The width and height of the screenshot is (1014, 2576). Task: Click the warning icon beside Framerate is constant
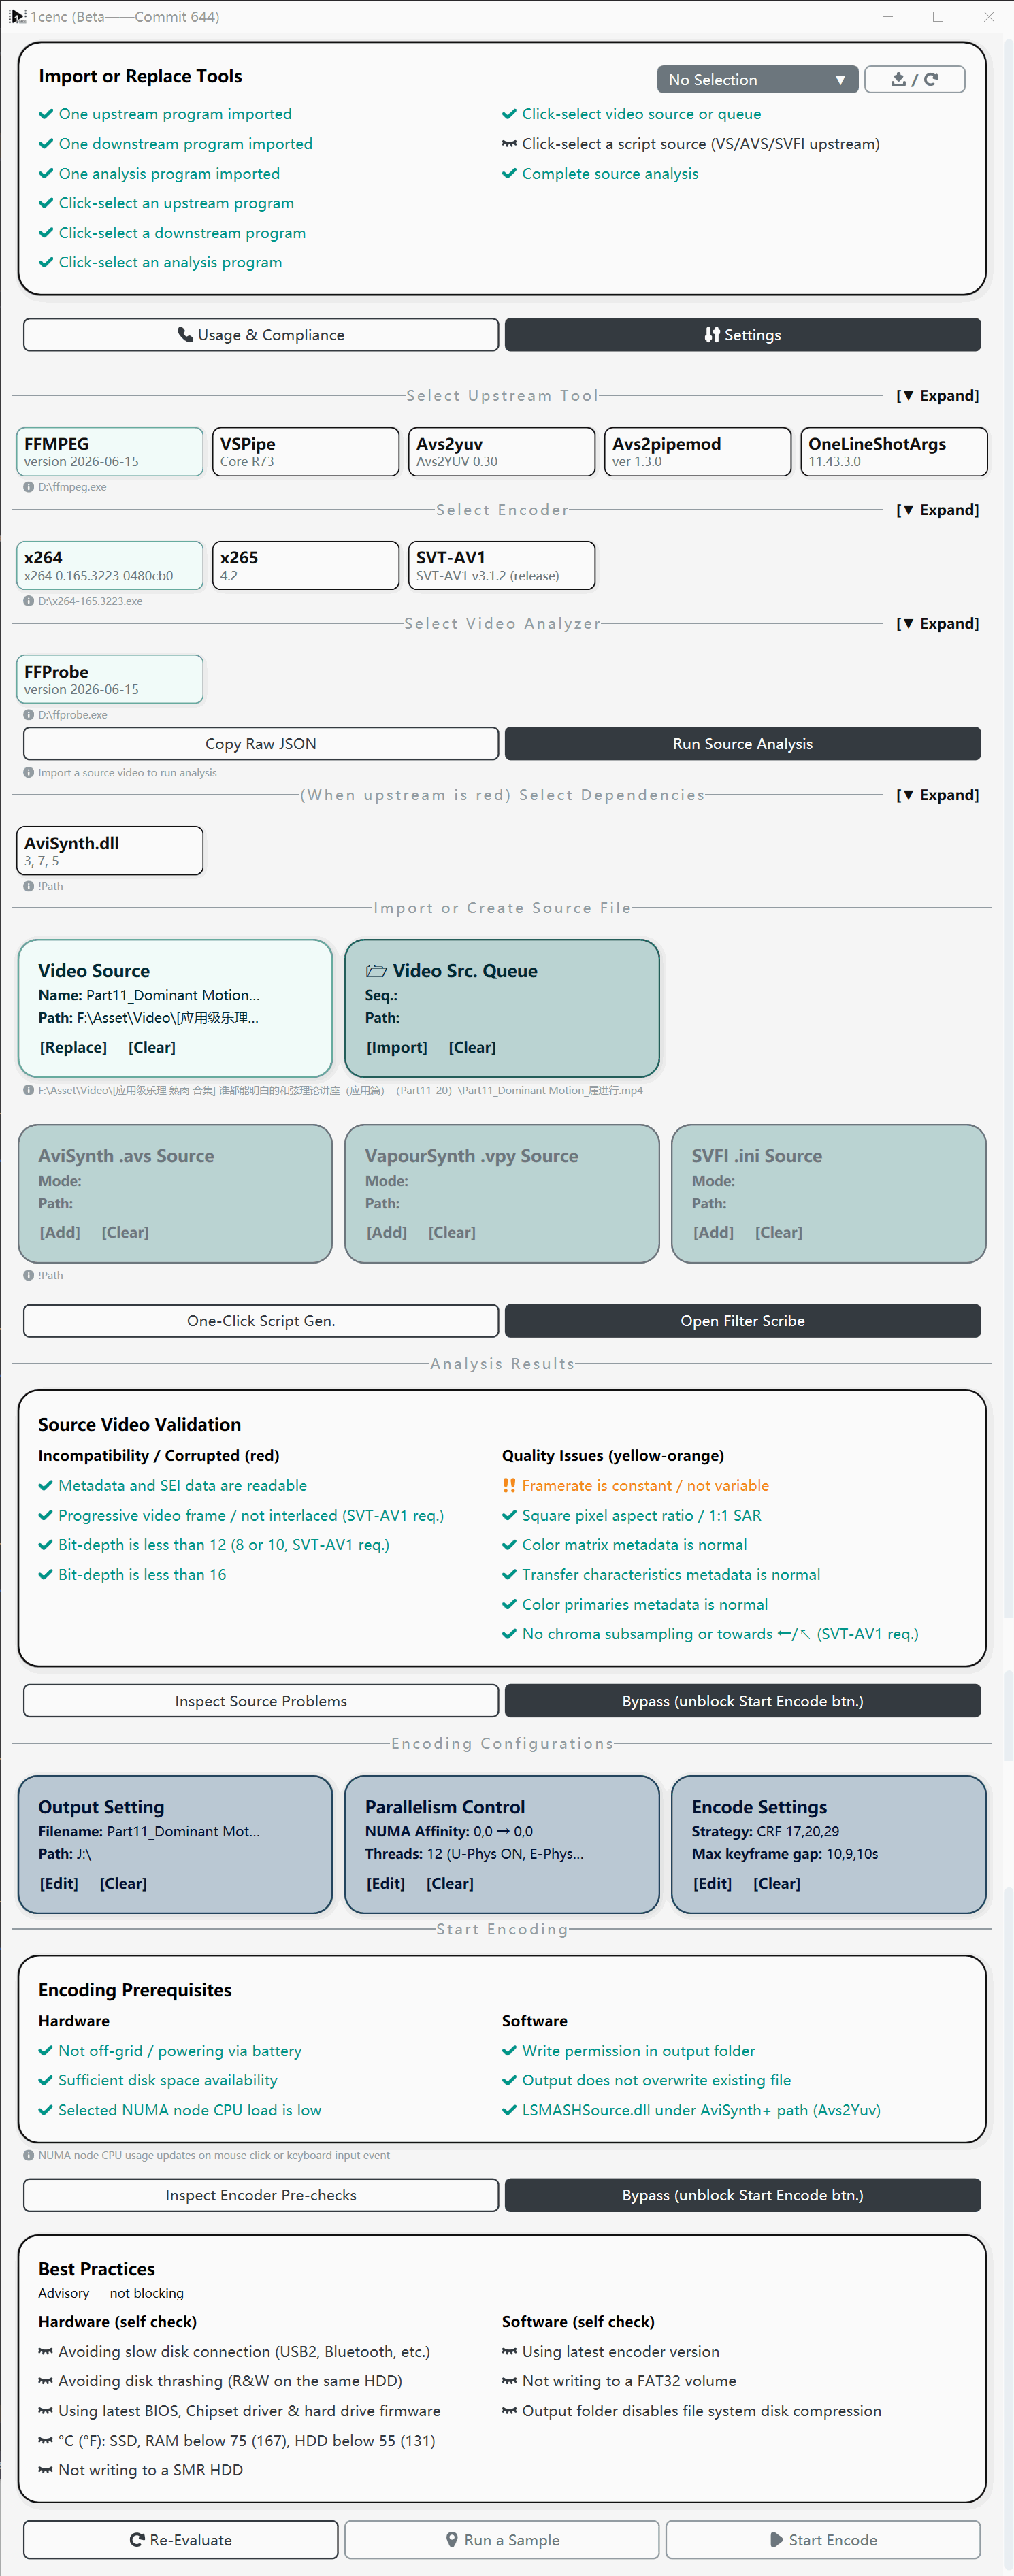click(509, 1486)
